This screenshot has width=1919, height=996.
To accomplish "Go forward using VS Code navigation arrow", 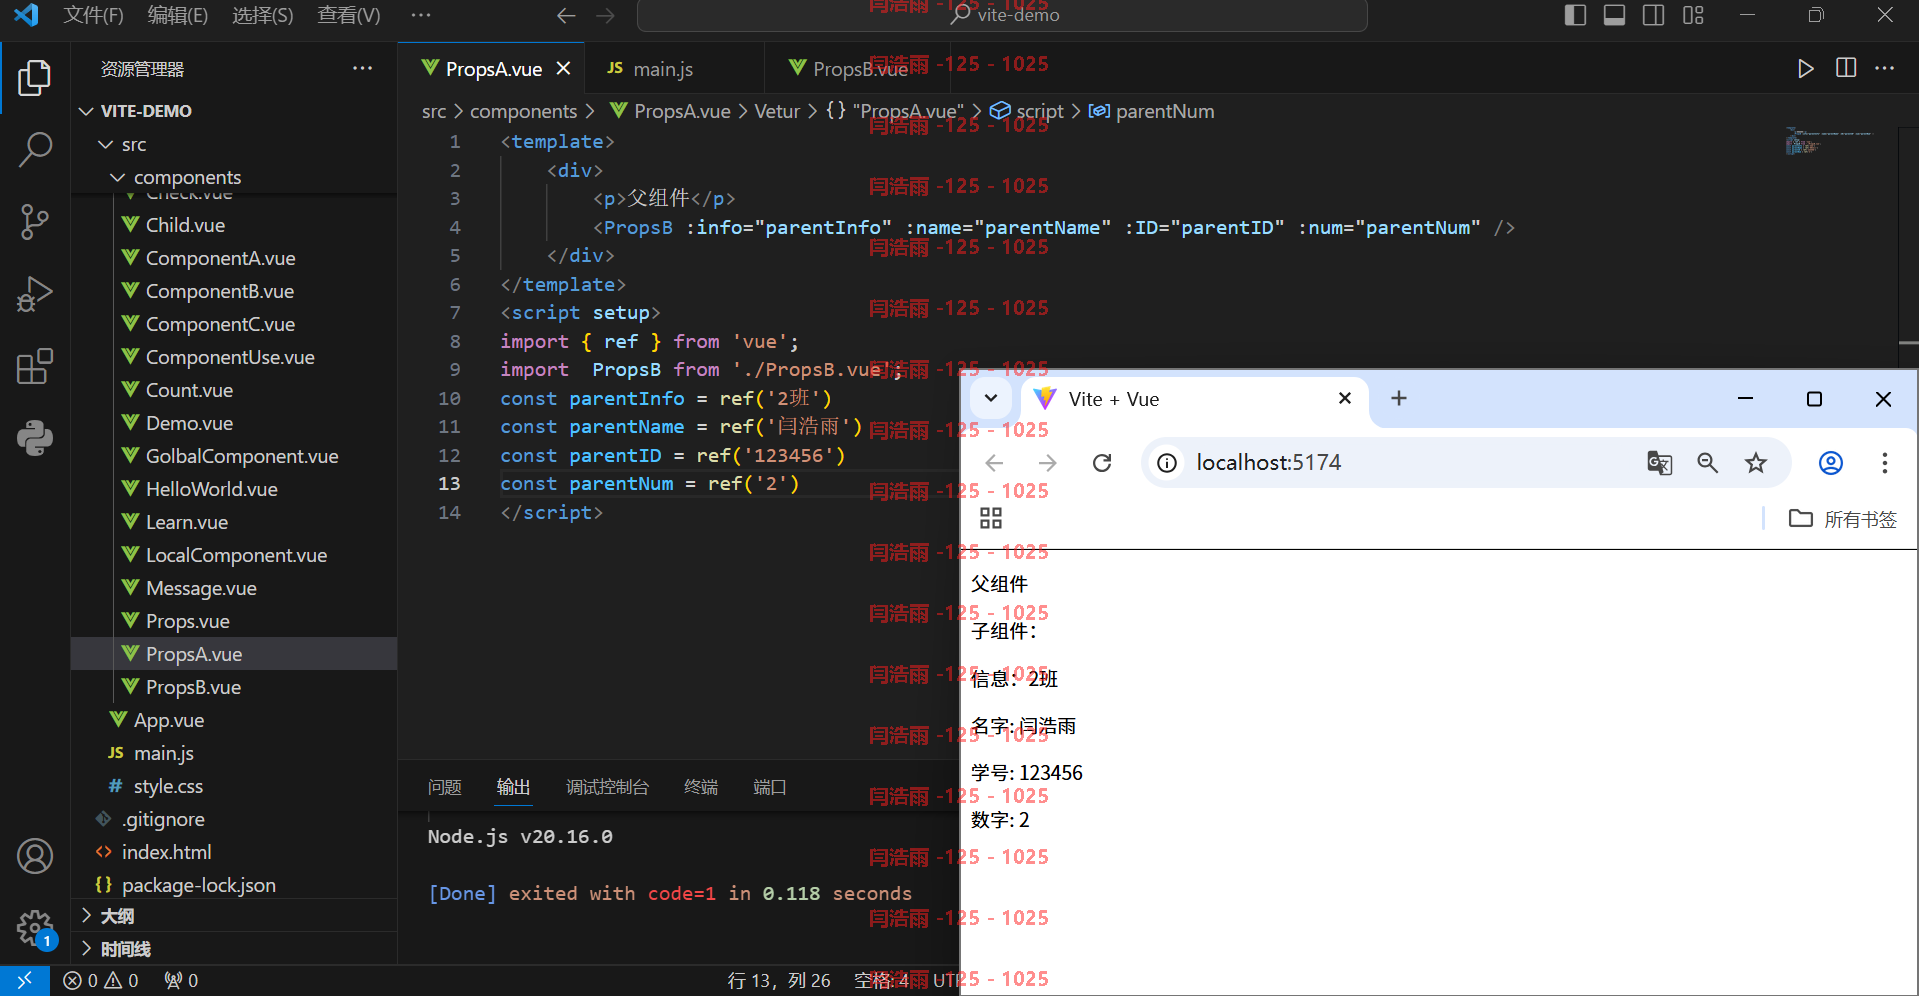I will (x=605, y=16).
